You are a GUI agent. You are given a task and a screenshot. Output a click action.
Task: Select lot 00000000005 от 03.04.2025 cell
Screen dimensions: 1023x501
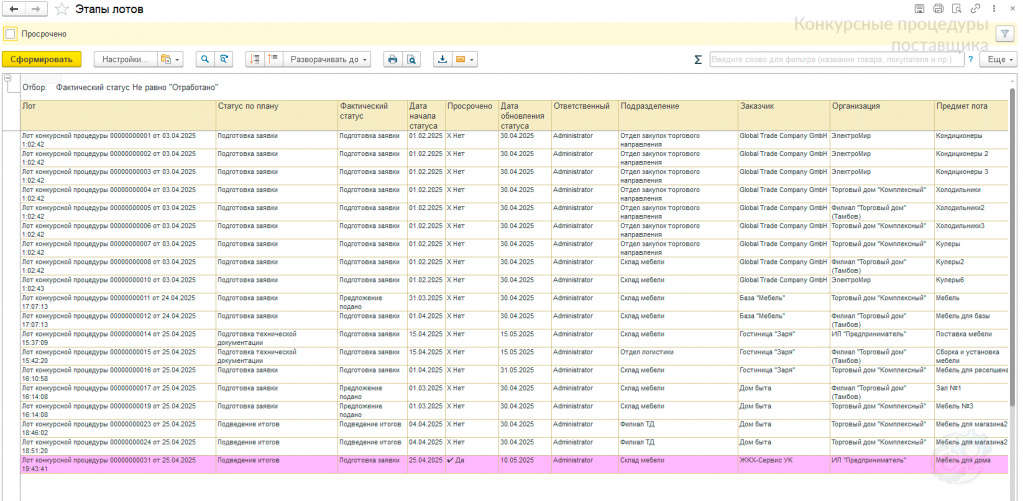click(x=119, y=212)
